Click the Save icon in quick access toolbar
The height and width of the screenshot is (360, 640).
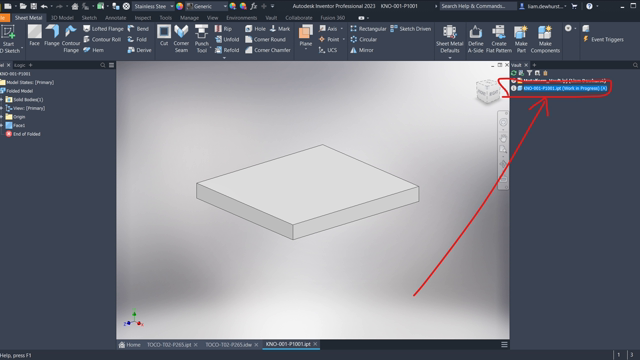[33, 6]
